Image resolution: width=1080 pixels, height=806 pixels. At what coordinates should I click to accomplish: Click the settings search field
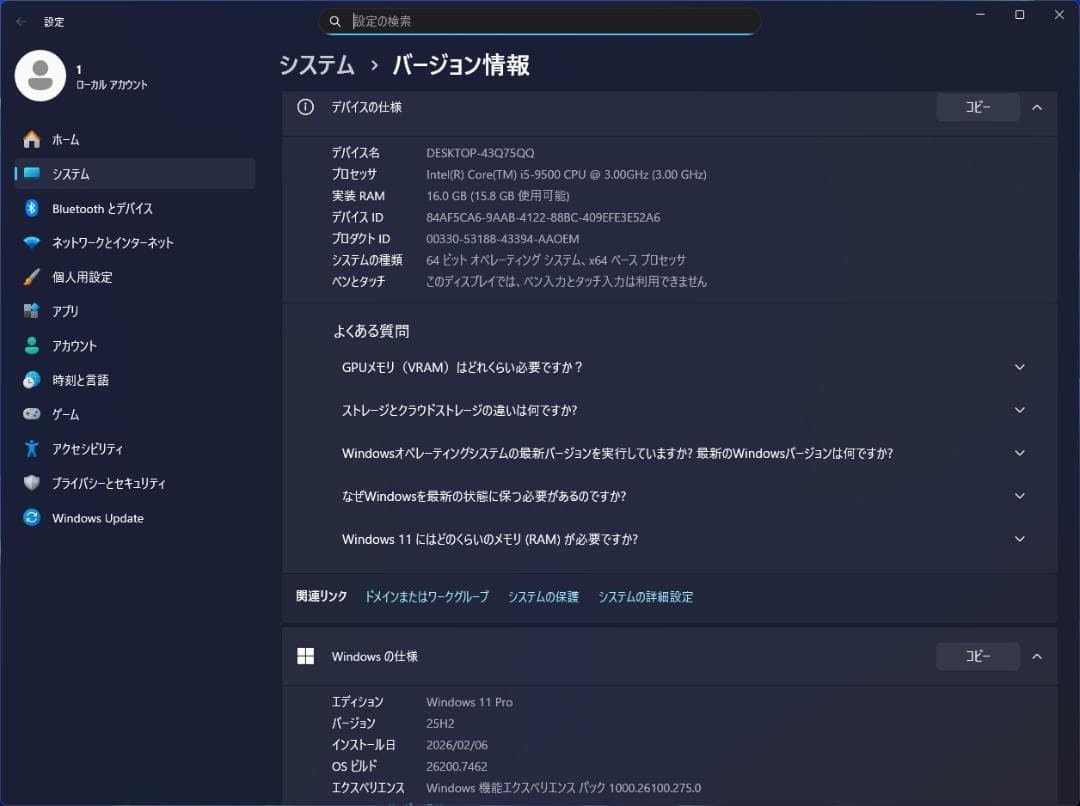click(541, 20)
